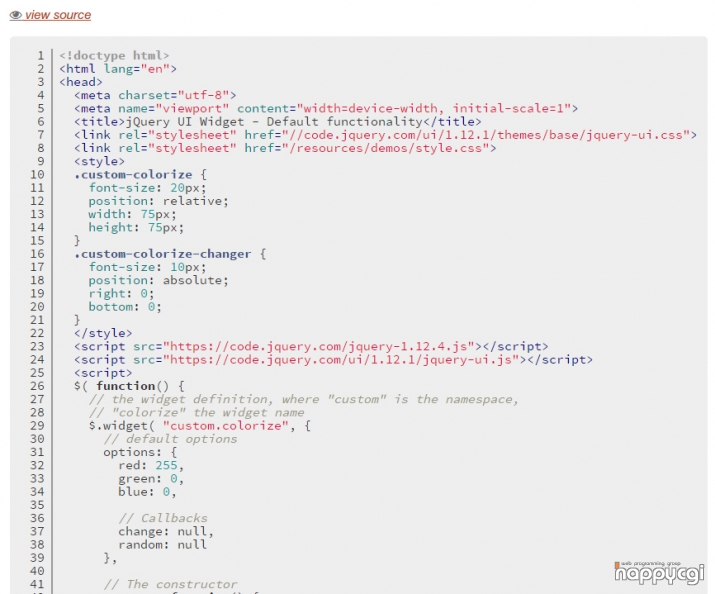Select the $.widget "custom.colorize" line

tap(200, 426)
